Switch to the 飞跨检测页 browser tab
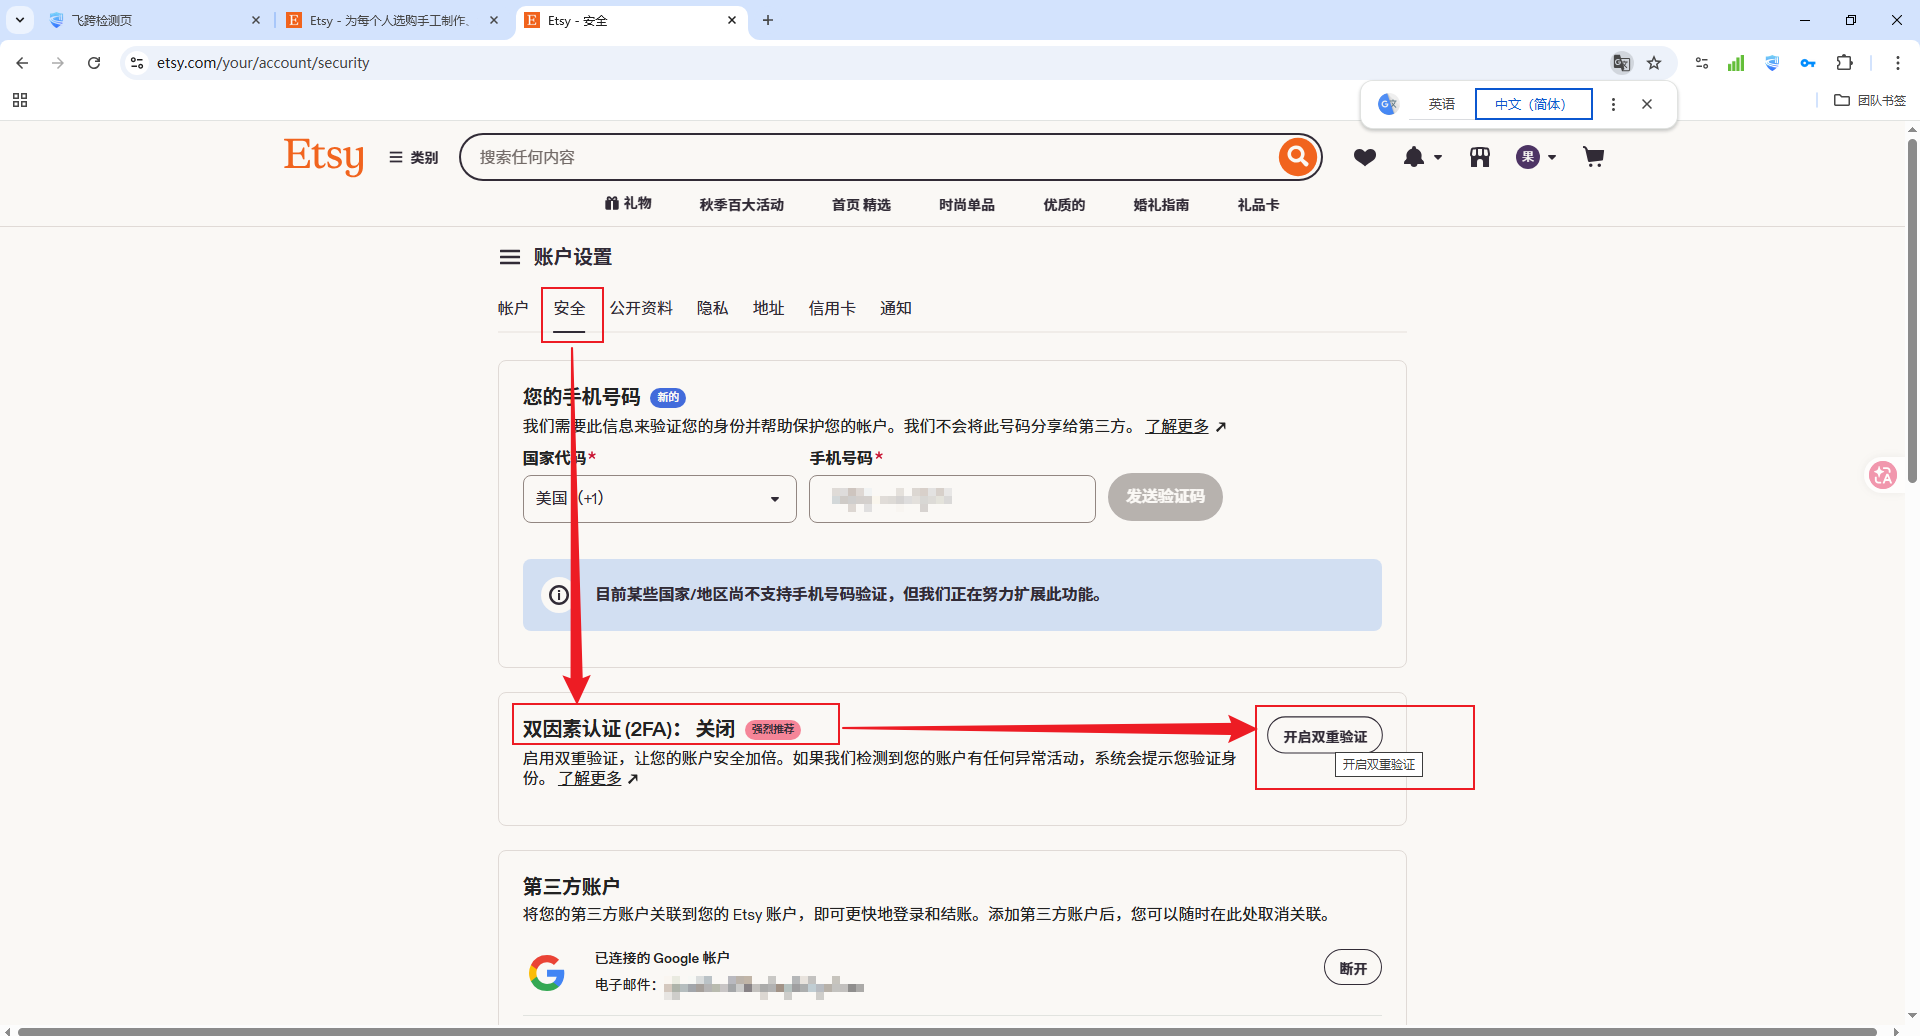The image size is (1920, 1036). click(155, 20)
